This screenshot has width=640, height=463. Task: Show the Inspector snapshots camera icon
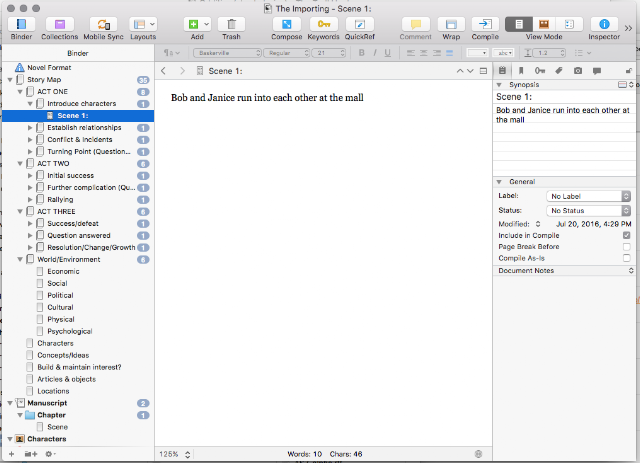point(578,71)
